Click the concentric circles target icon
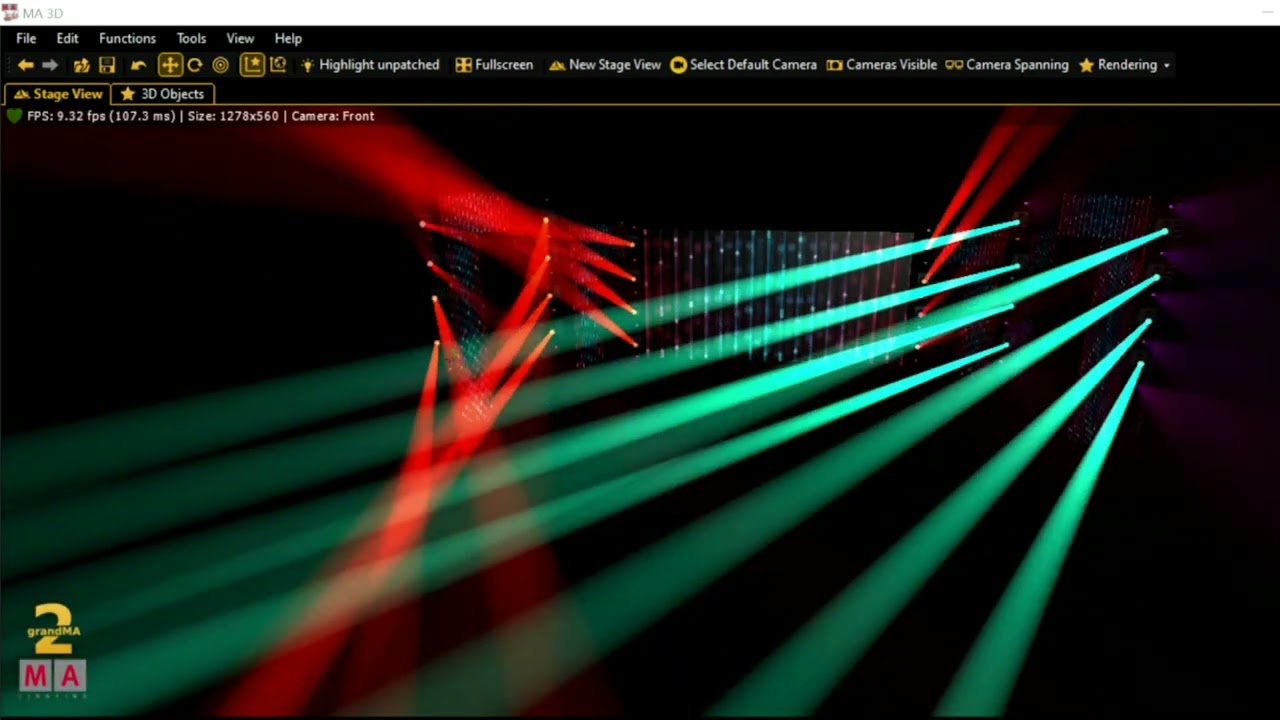This screenshot has width=1280, height=720. pyautogui.click(x=221, y=65)
